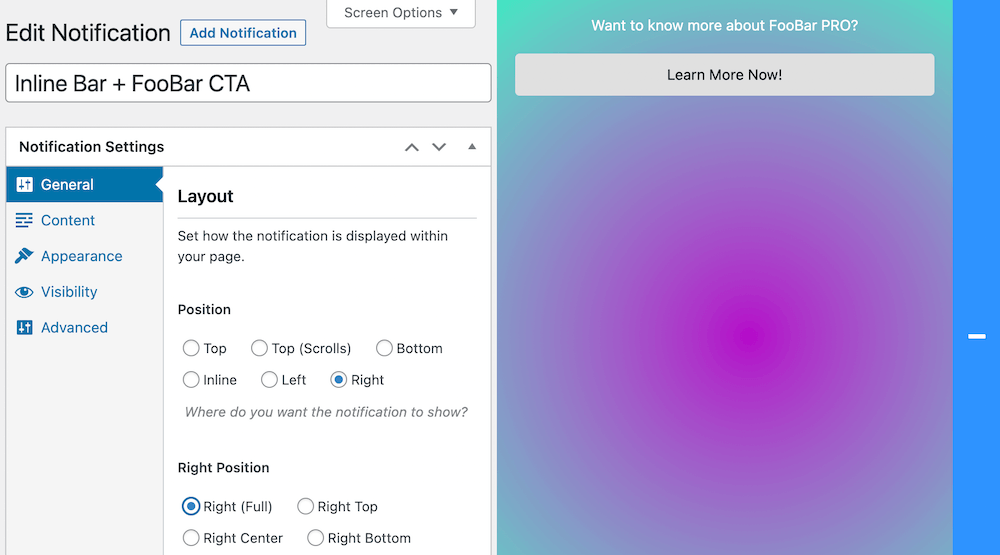Screen dimensions: 1000x555
Task: Choose the Bottom position radio button
Action: pos(384,348)
